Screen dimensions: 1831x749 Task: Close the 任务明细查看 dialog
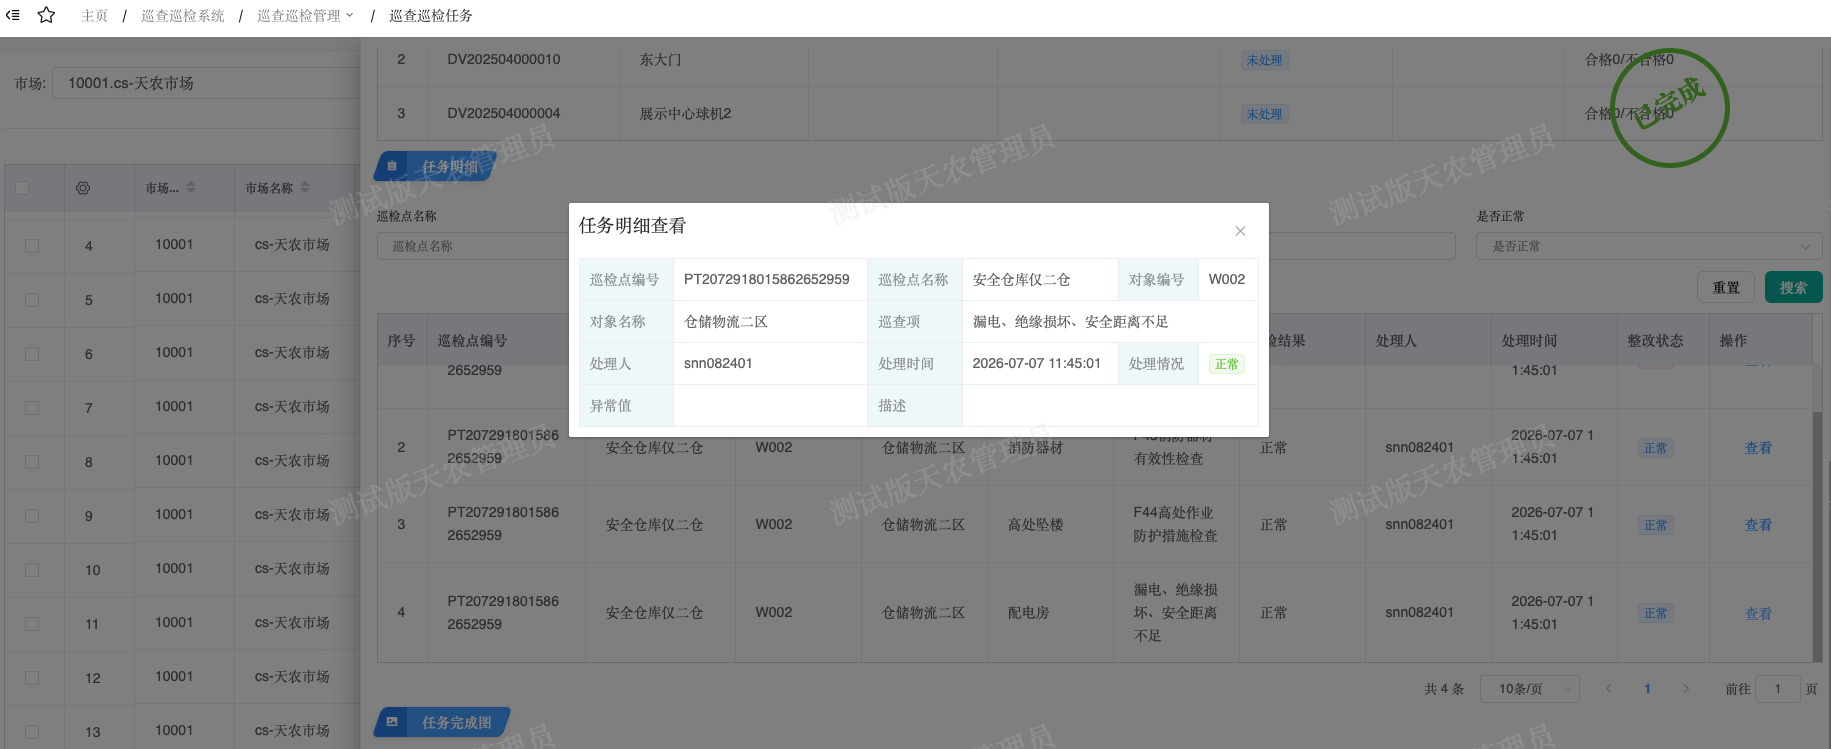pos(1240,231)
